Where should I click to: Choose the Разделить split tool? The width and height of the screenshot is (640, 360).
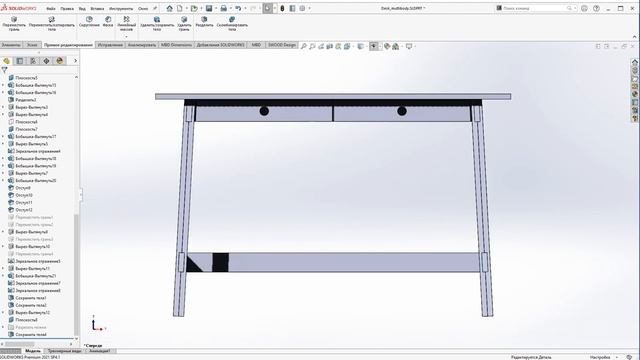[x=204, y=22]
